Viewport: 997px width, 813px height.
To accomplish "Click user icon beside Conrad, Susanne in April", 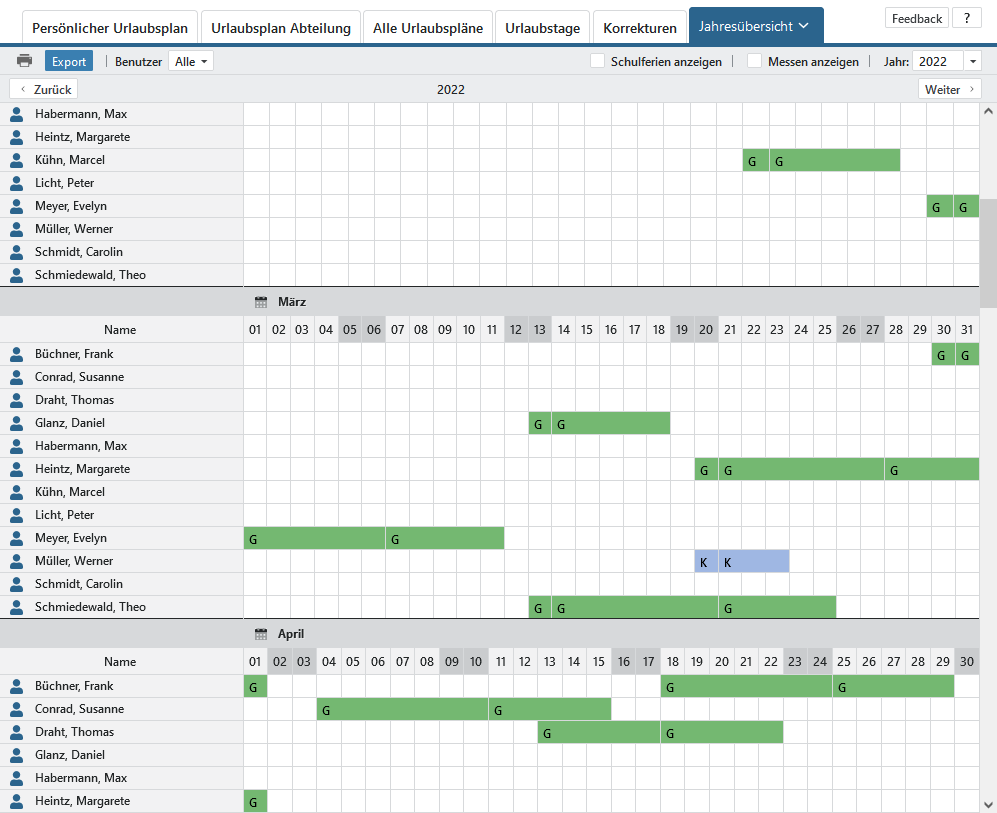I will (16, 709).
